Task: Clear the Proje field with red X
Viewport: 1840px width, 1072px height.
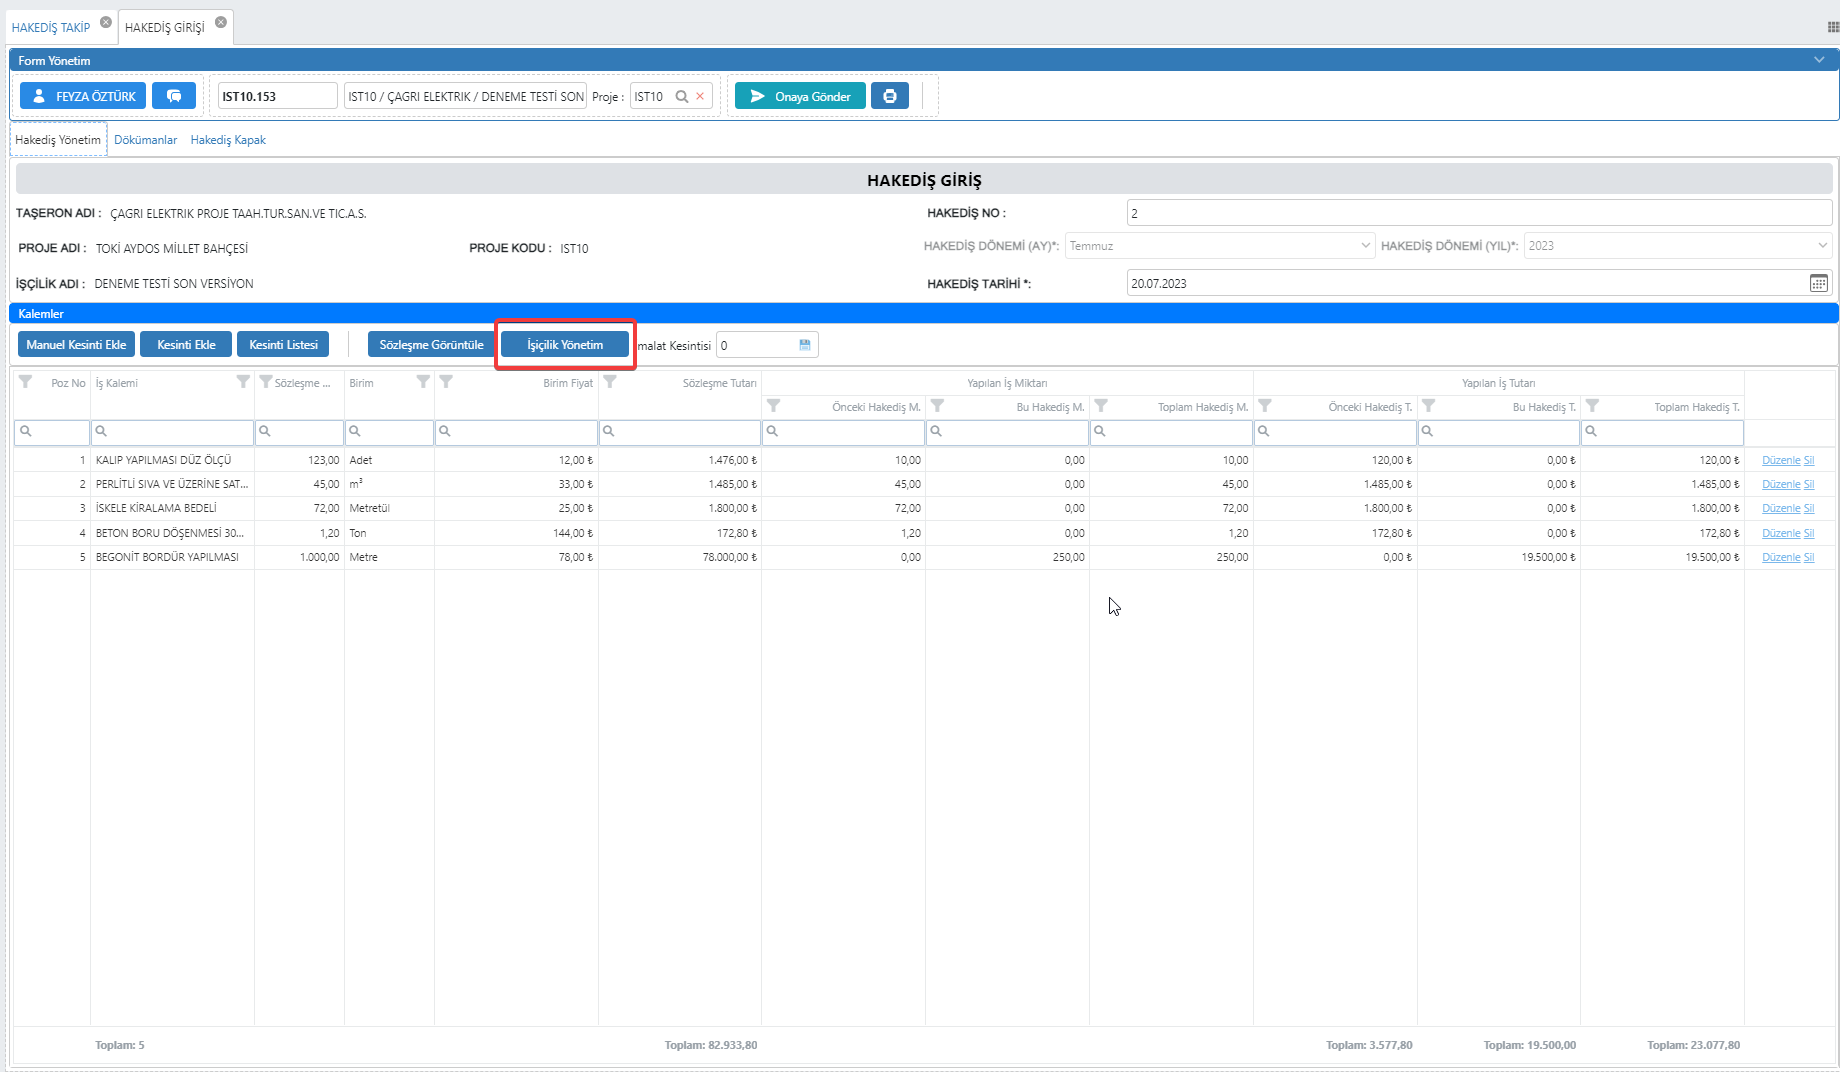Action: (700, 97)
